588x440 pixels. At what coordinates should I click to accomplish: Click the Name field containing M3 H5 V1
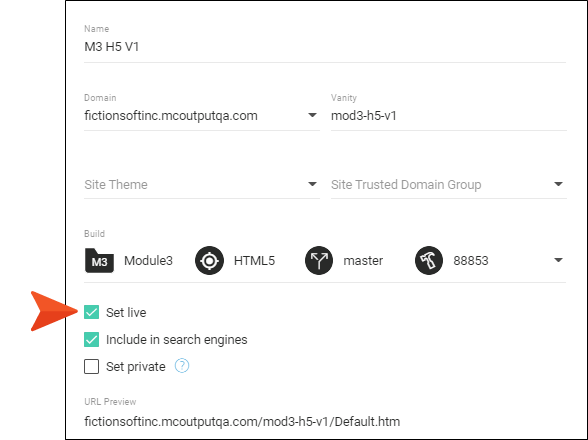pos(325,47)
